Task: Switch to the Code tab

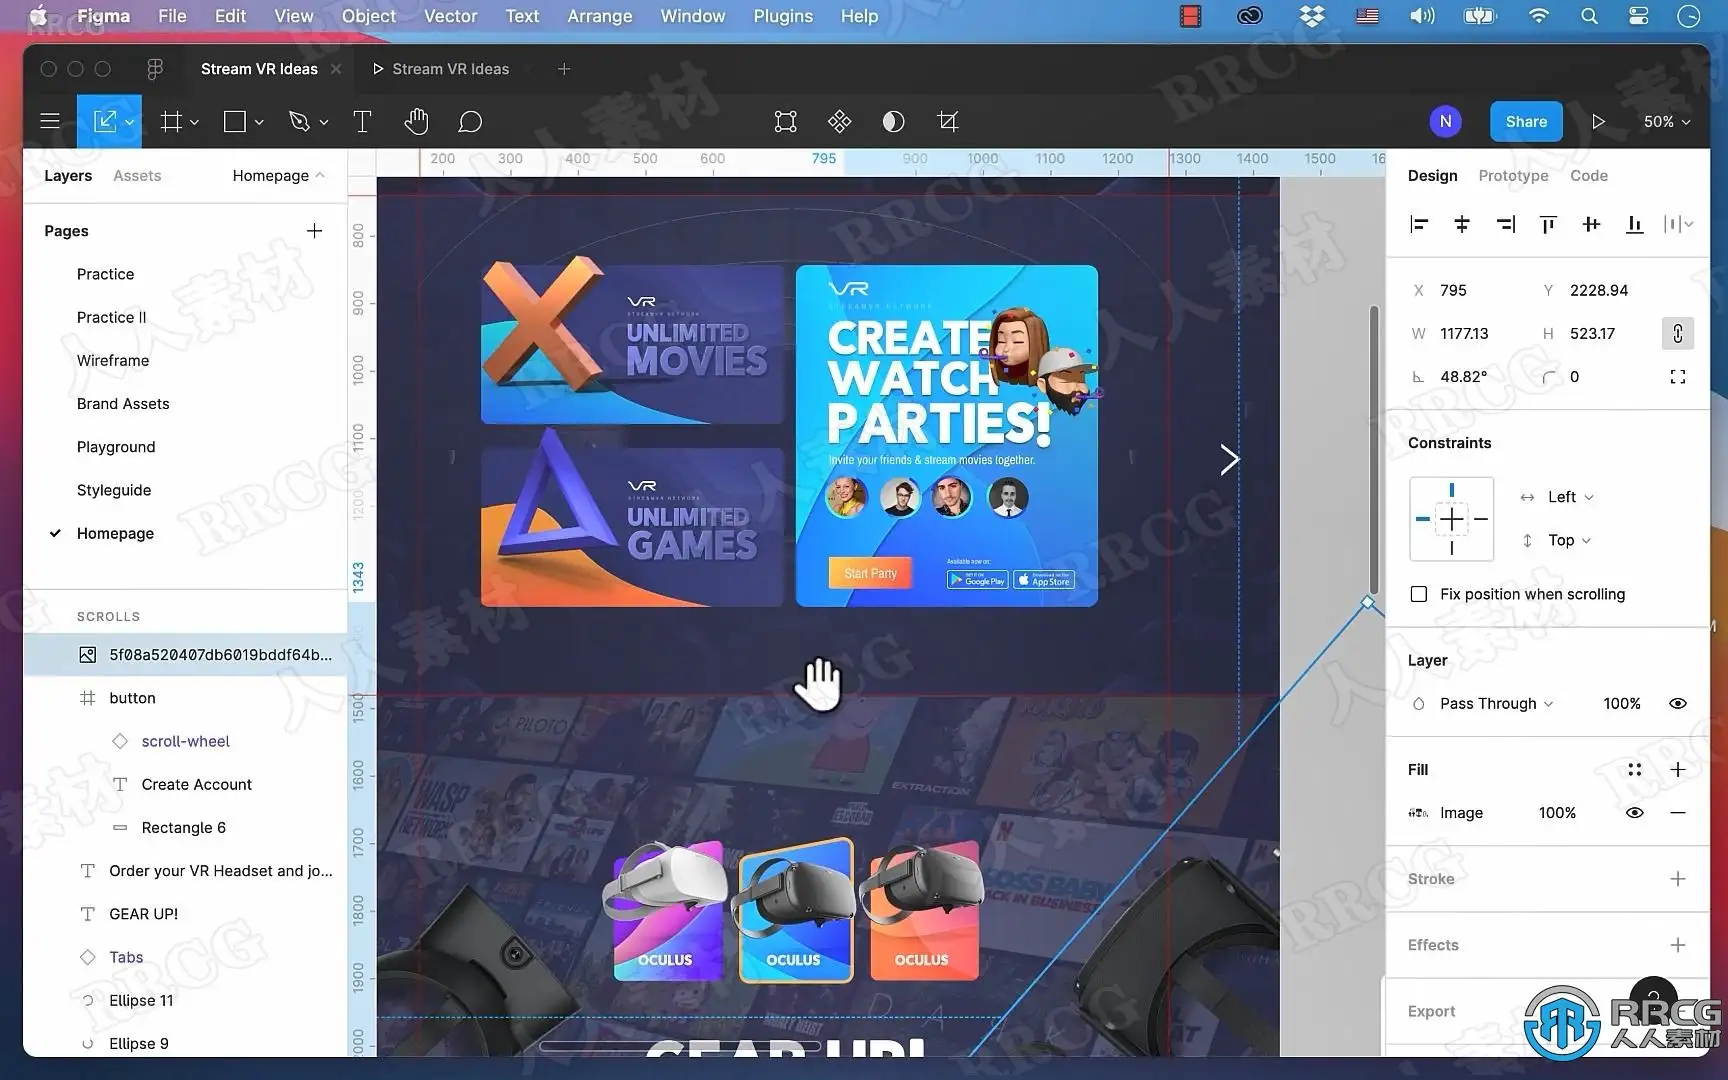Action: (1589, 176)
